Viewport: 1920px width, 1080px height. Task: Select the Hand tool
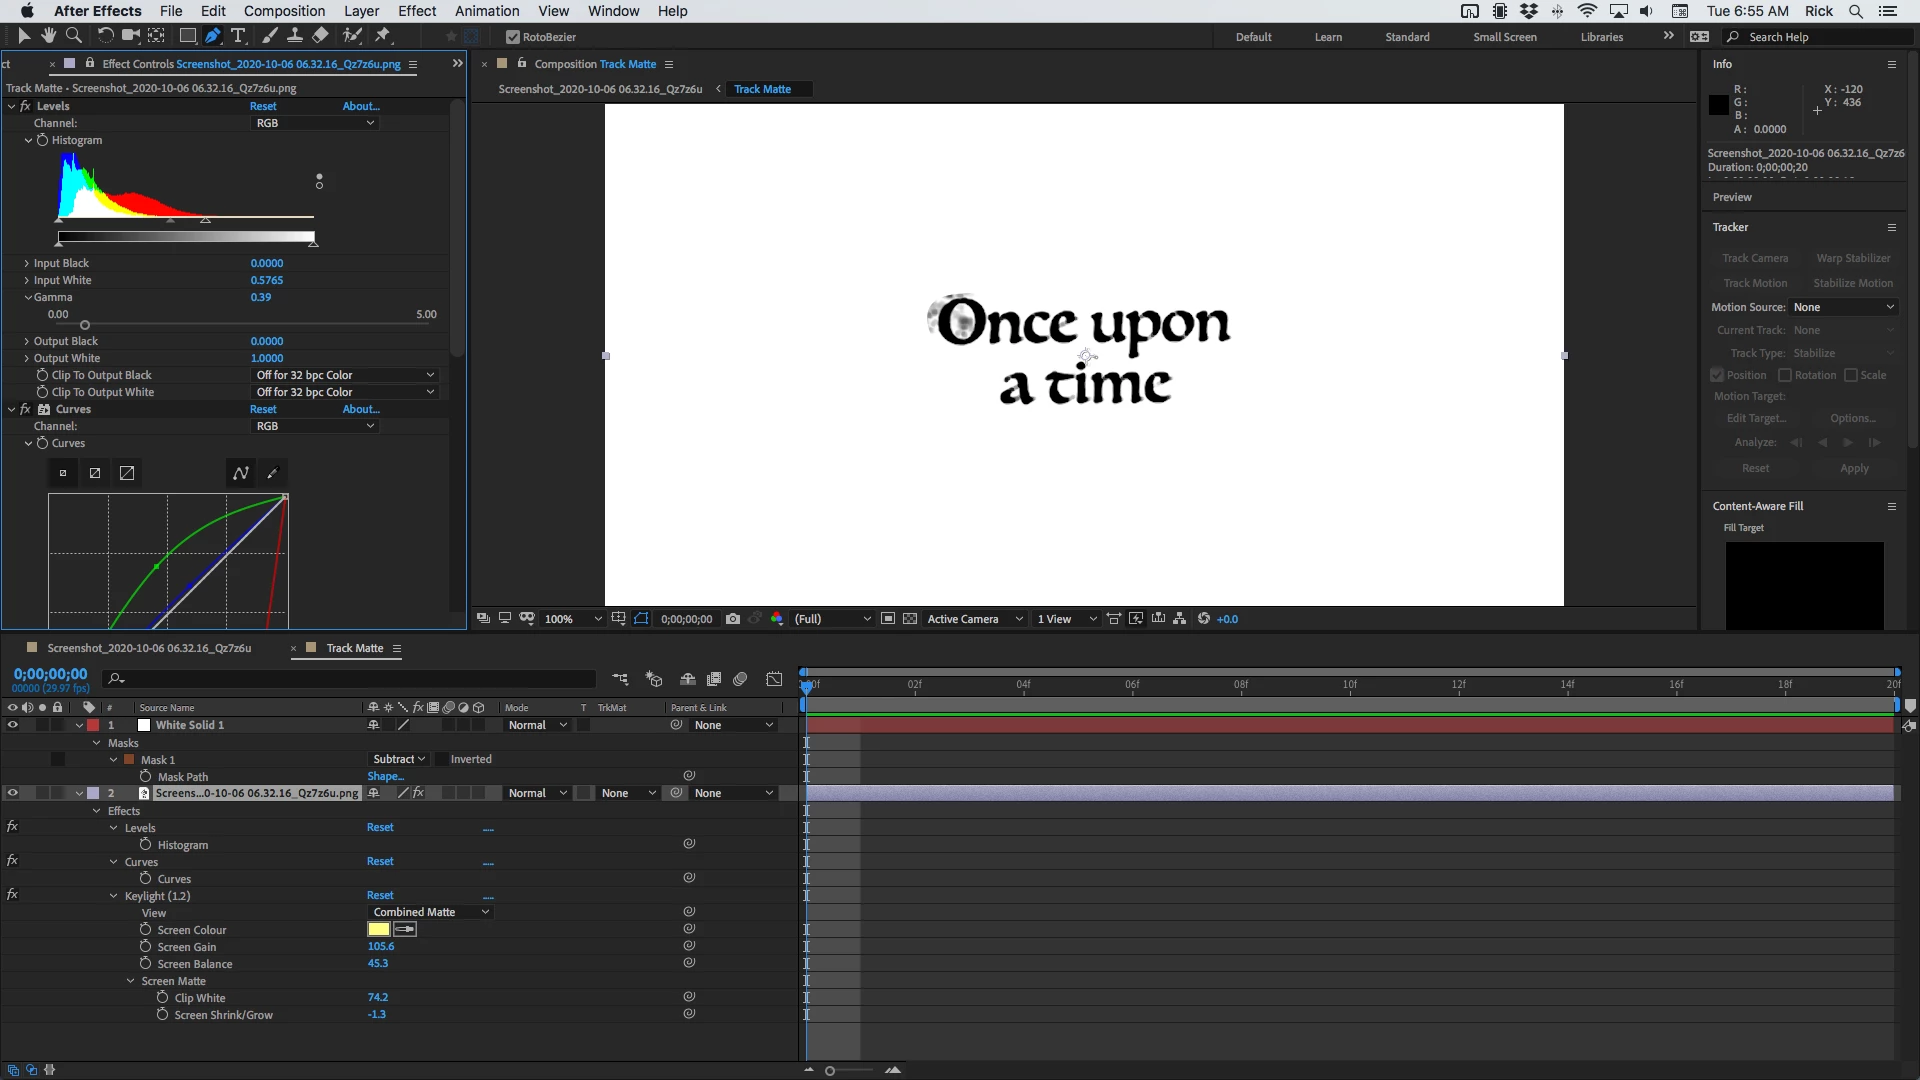[48, 35]
